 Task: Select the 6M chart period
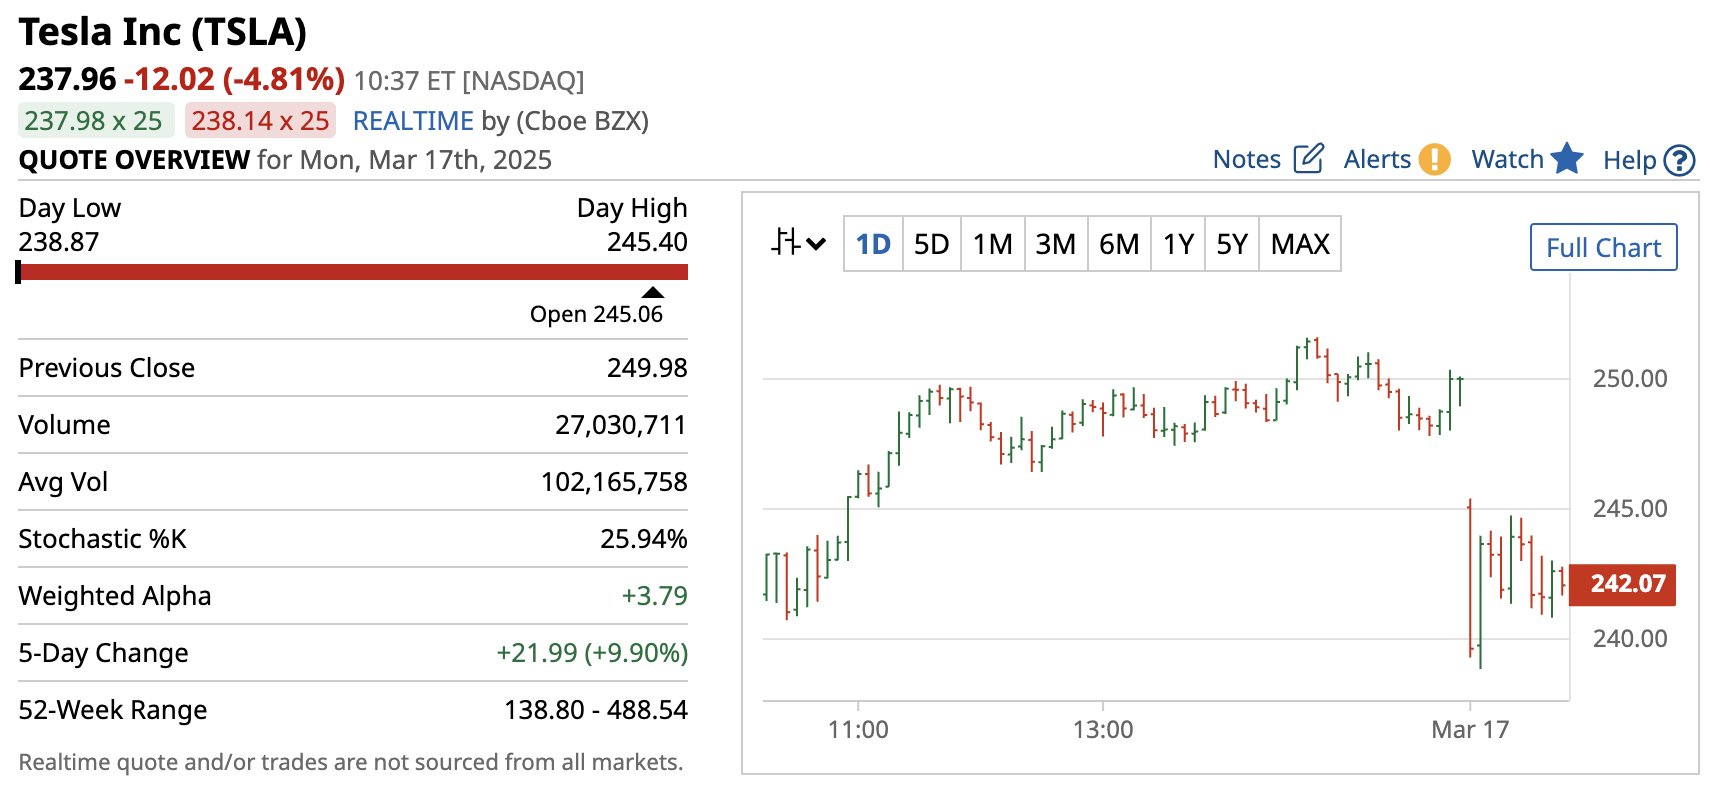point(1118,244)
